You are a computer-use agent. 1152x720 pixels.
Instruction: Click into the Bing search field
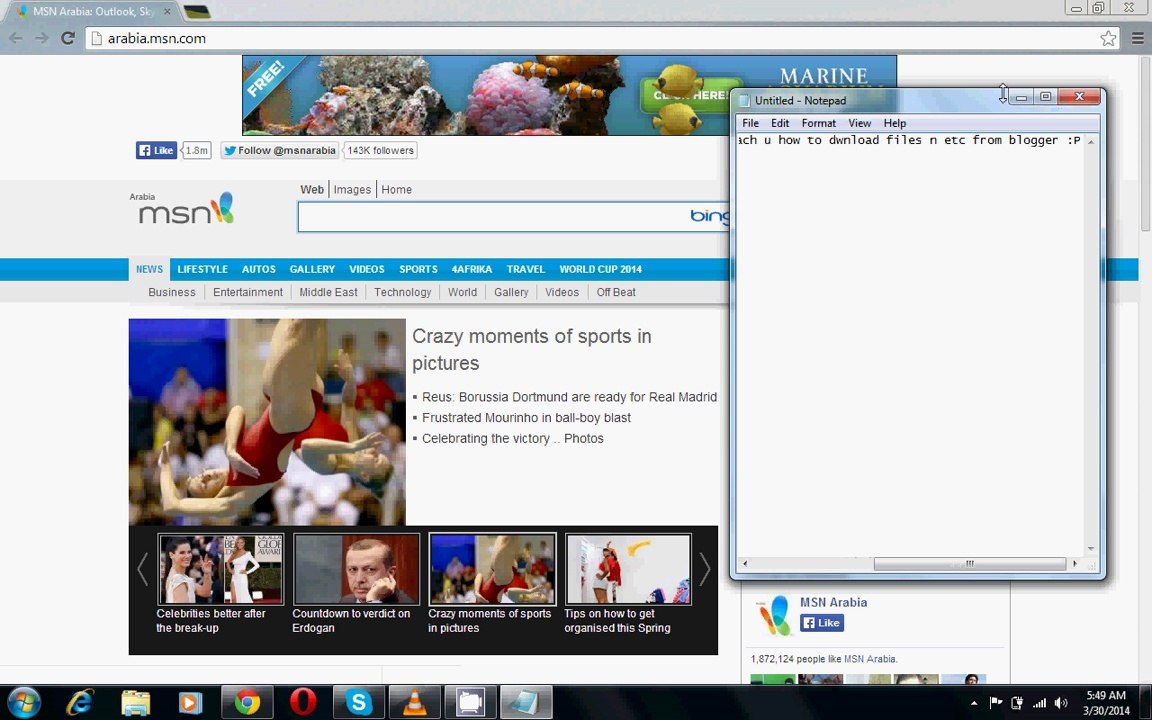(x=490, y=216)
